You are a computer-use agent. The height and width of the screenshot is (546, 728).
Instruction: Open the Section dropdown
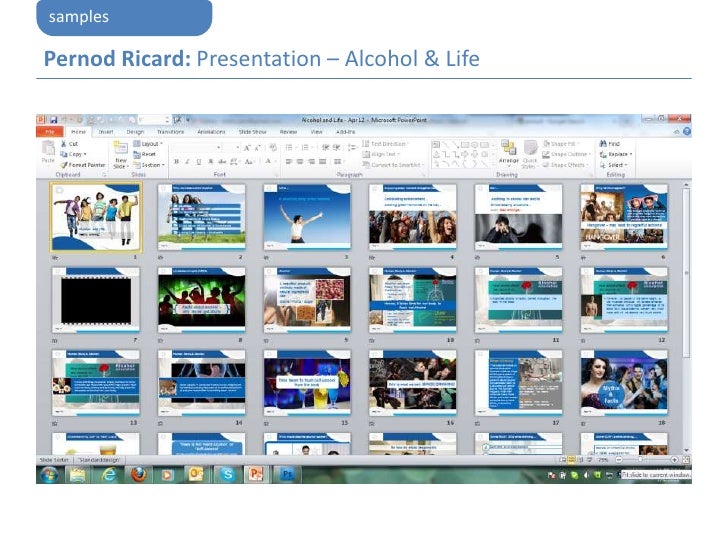tap(149, 165)
